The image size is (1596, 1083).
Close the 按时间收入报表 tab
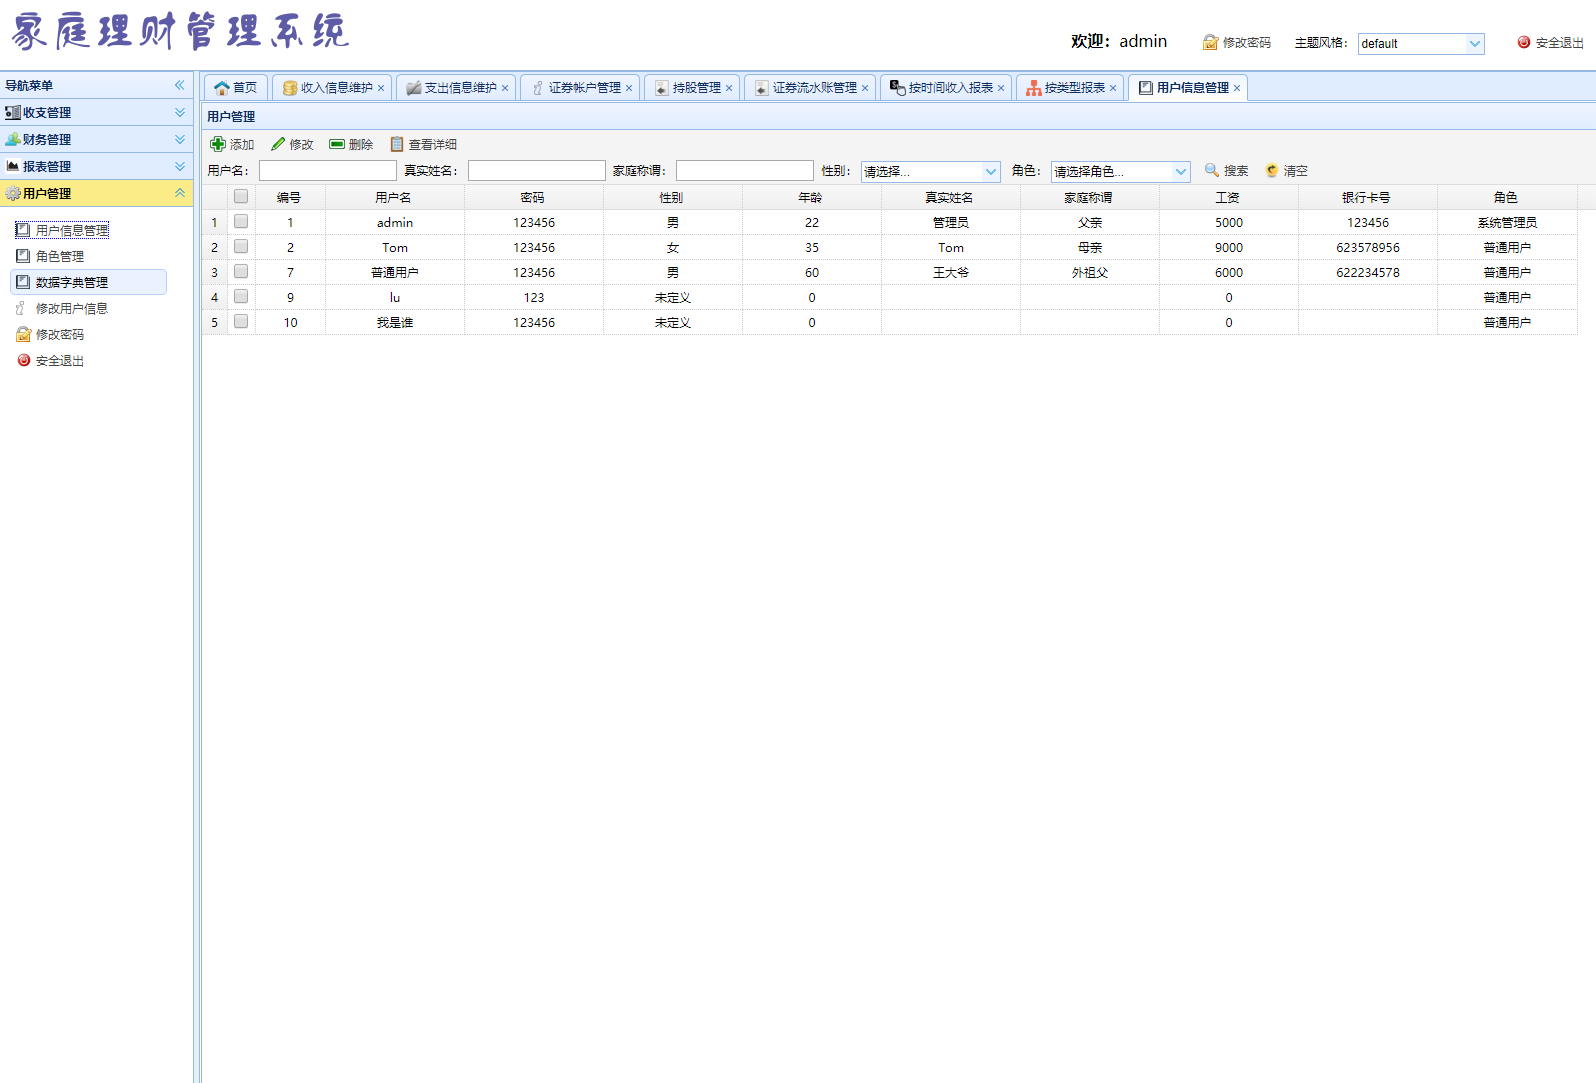tap(1001, 88)
